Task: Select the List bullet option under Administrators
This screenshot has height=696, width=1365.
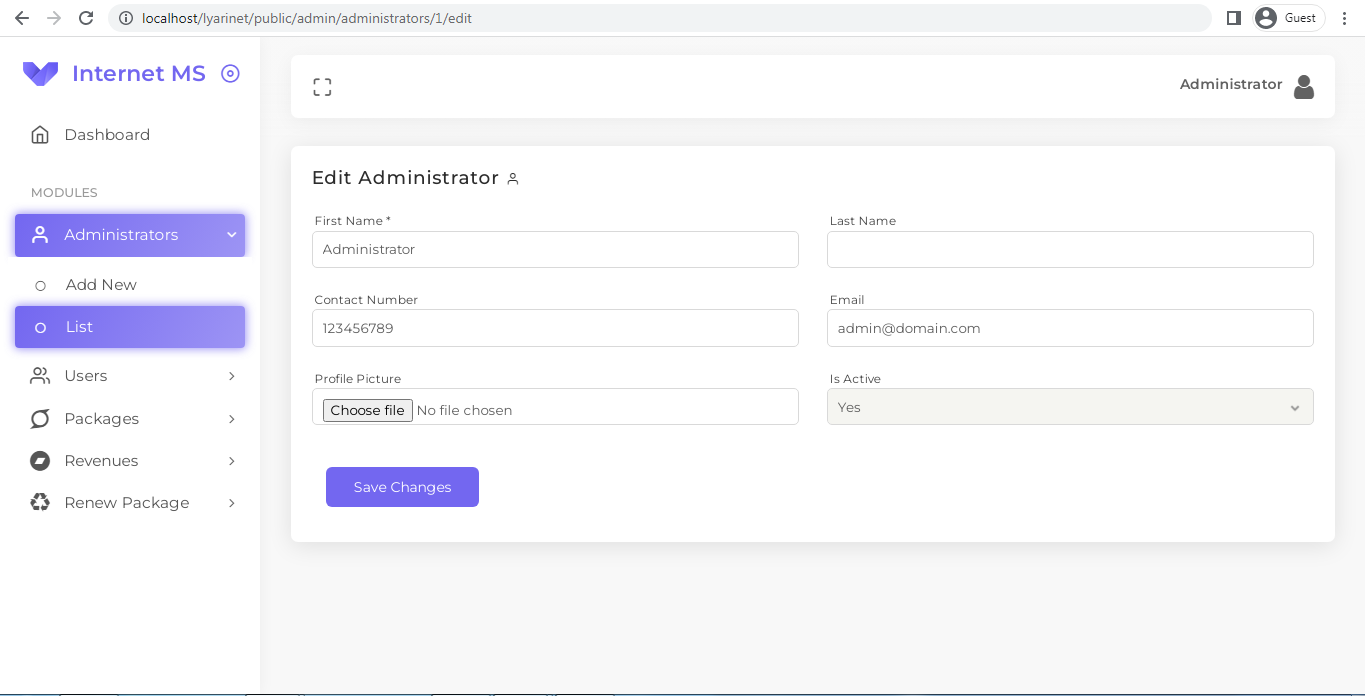Action: pos(40,326)
